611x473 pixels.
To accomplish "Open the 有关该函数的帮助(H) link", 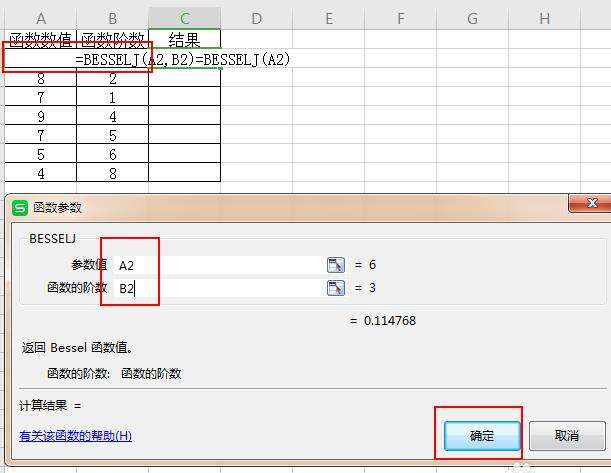I will click(75, 436).
